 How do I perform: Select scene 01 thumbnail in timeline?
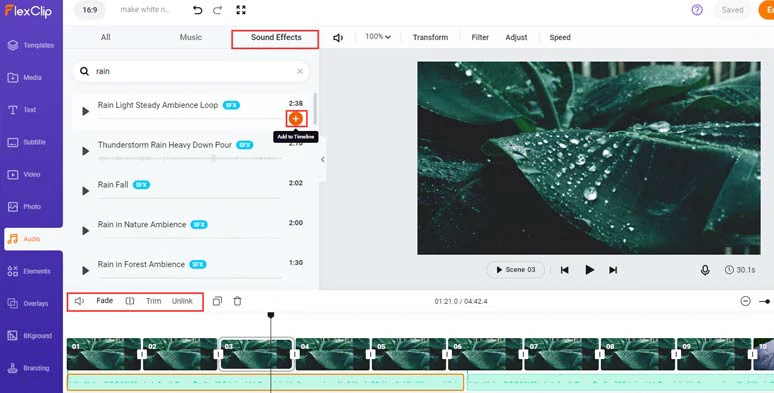(104, 354)
